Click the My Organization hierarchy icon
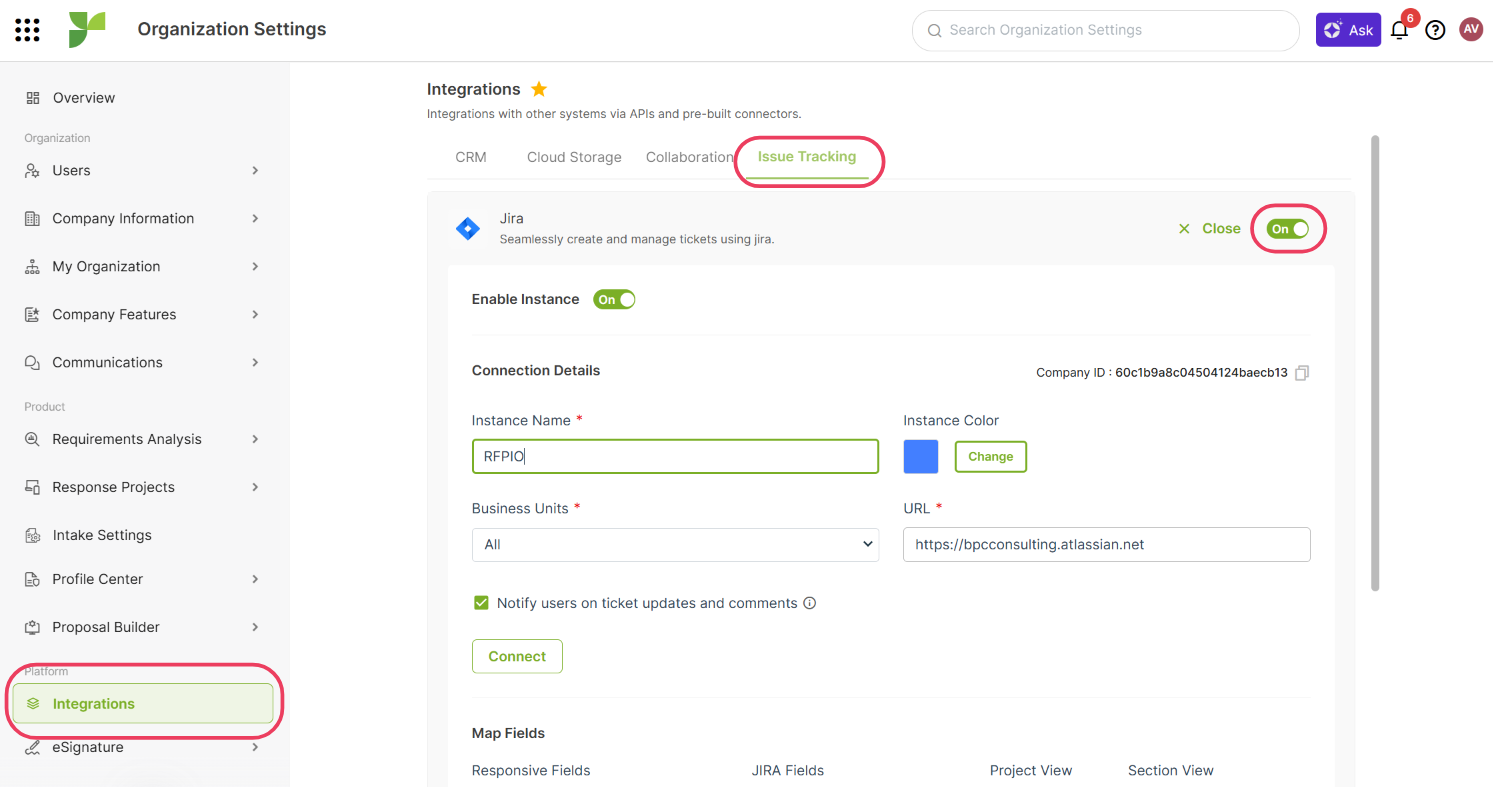Screen dimensions: 1493x787 (32, 267)
